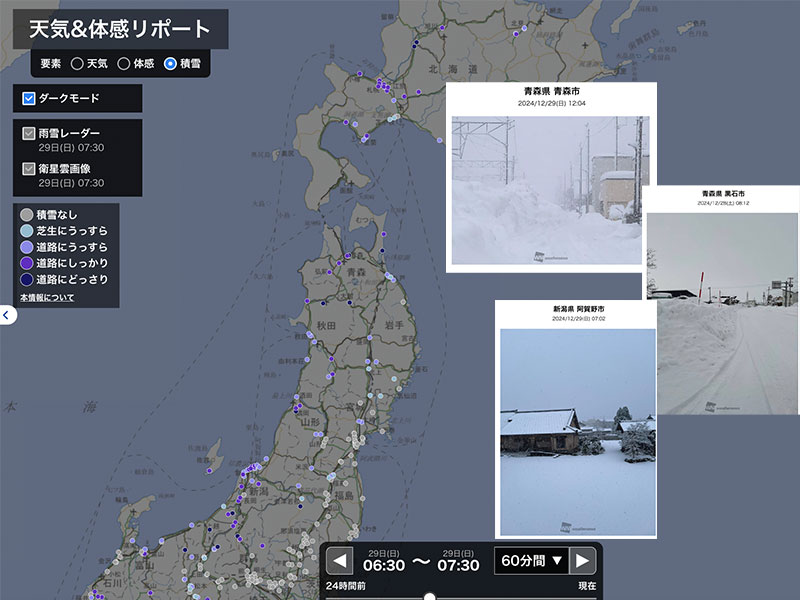Select the 体感 radio button
800x600 pixels.
124,64
